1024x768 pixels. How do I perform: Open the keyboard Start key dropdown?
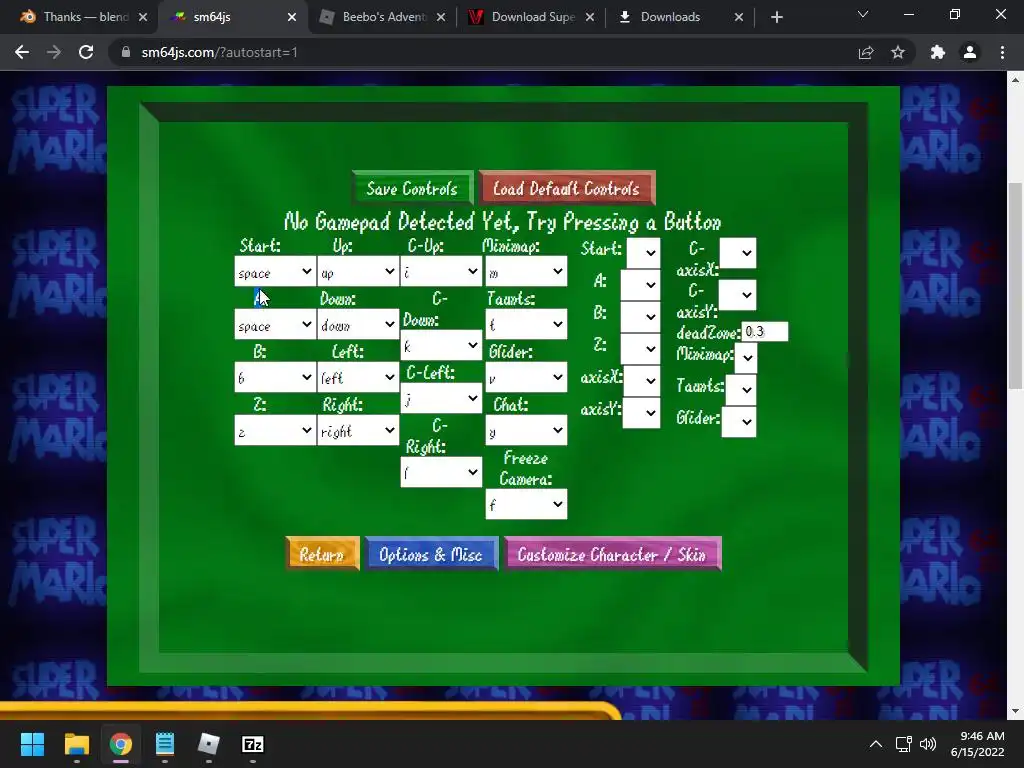274,271
